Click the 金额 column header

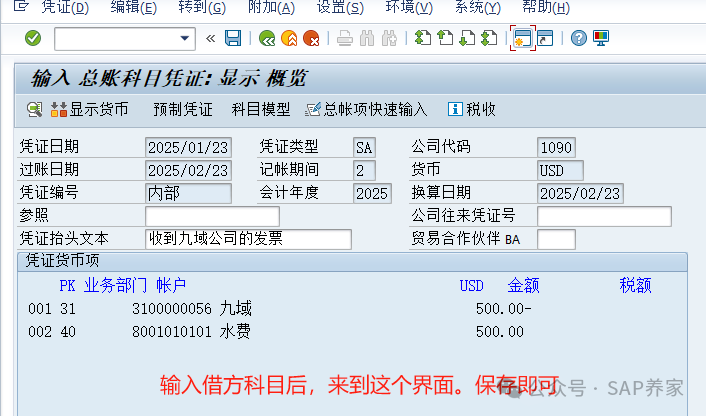pyautogui.click(x=523, y=285)
